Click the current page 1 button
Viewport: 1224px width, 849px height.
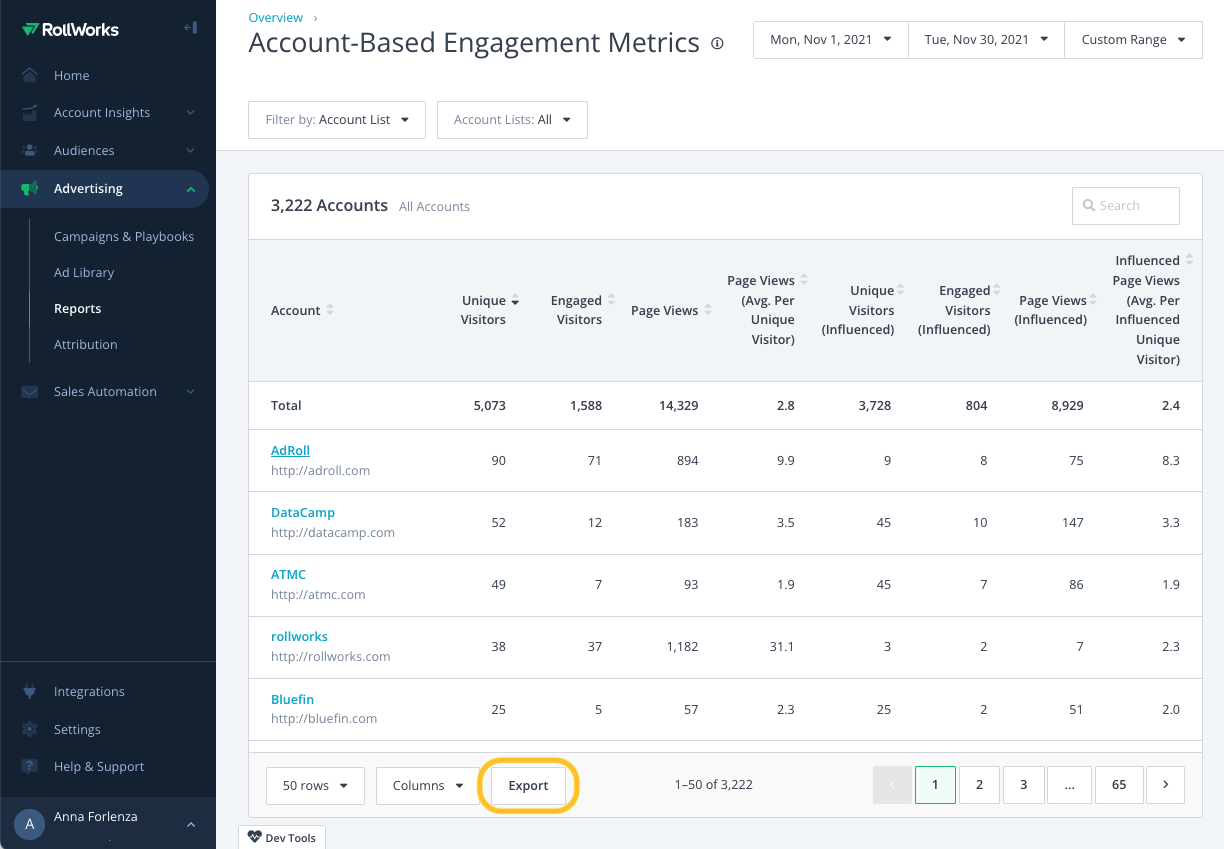point(935,785)
